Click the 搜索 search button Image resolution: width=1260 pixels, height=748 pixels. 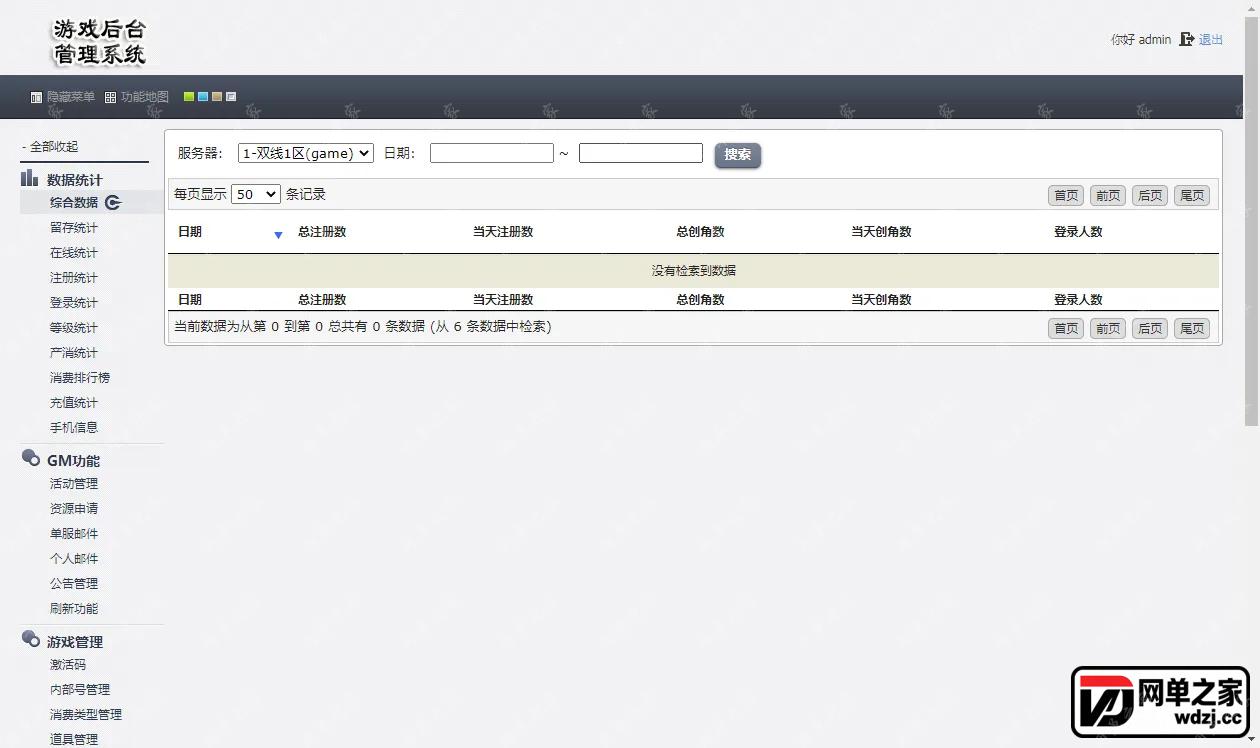coord(738,155)
